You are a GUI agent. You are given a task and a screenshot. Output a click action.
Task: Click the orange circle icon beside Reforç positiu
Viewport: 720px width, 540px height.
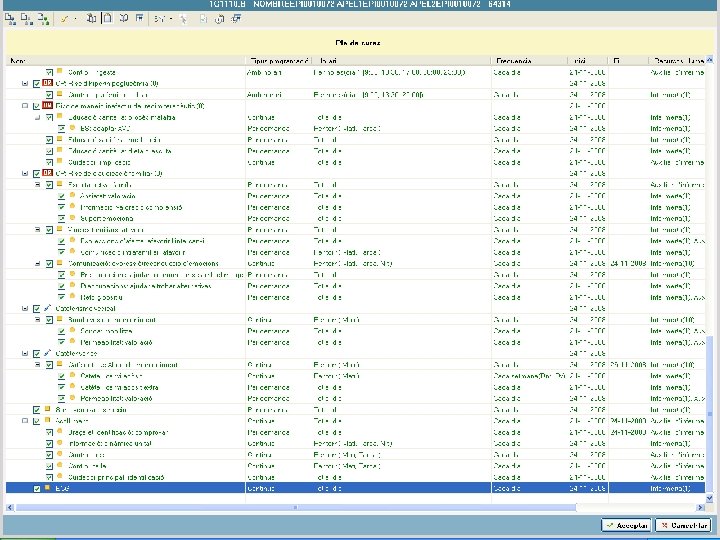coord(73,297)
